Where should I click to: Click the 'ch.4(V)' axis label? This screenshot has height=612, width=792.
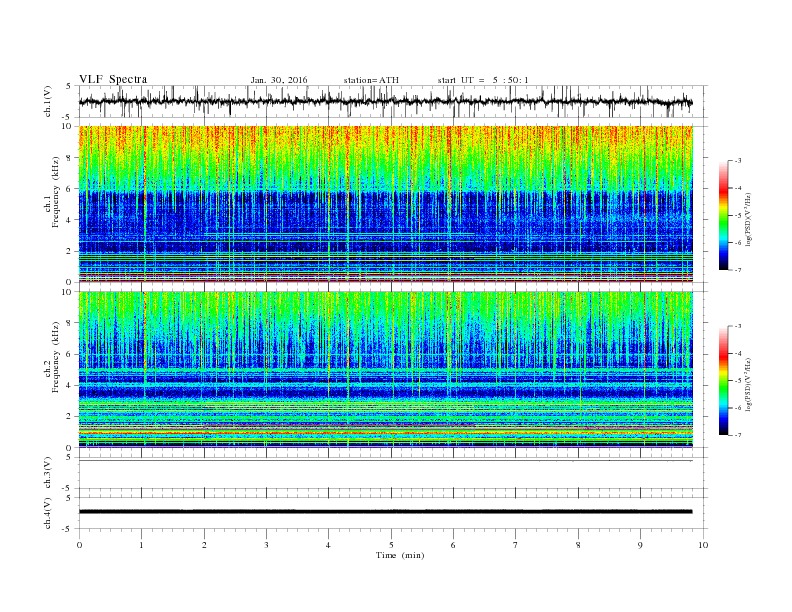click(x=48, y=514)
